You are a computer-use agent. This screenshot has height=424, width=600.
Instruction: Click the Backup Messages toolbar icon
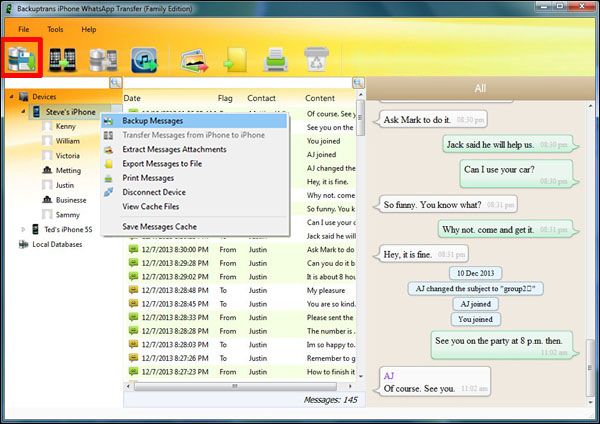[21, 60]
